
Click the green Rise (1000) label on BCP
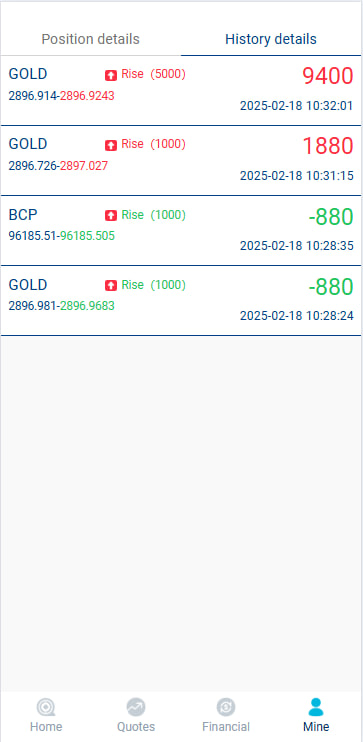click(x=153, y=215)
